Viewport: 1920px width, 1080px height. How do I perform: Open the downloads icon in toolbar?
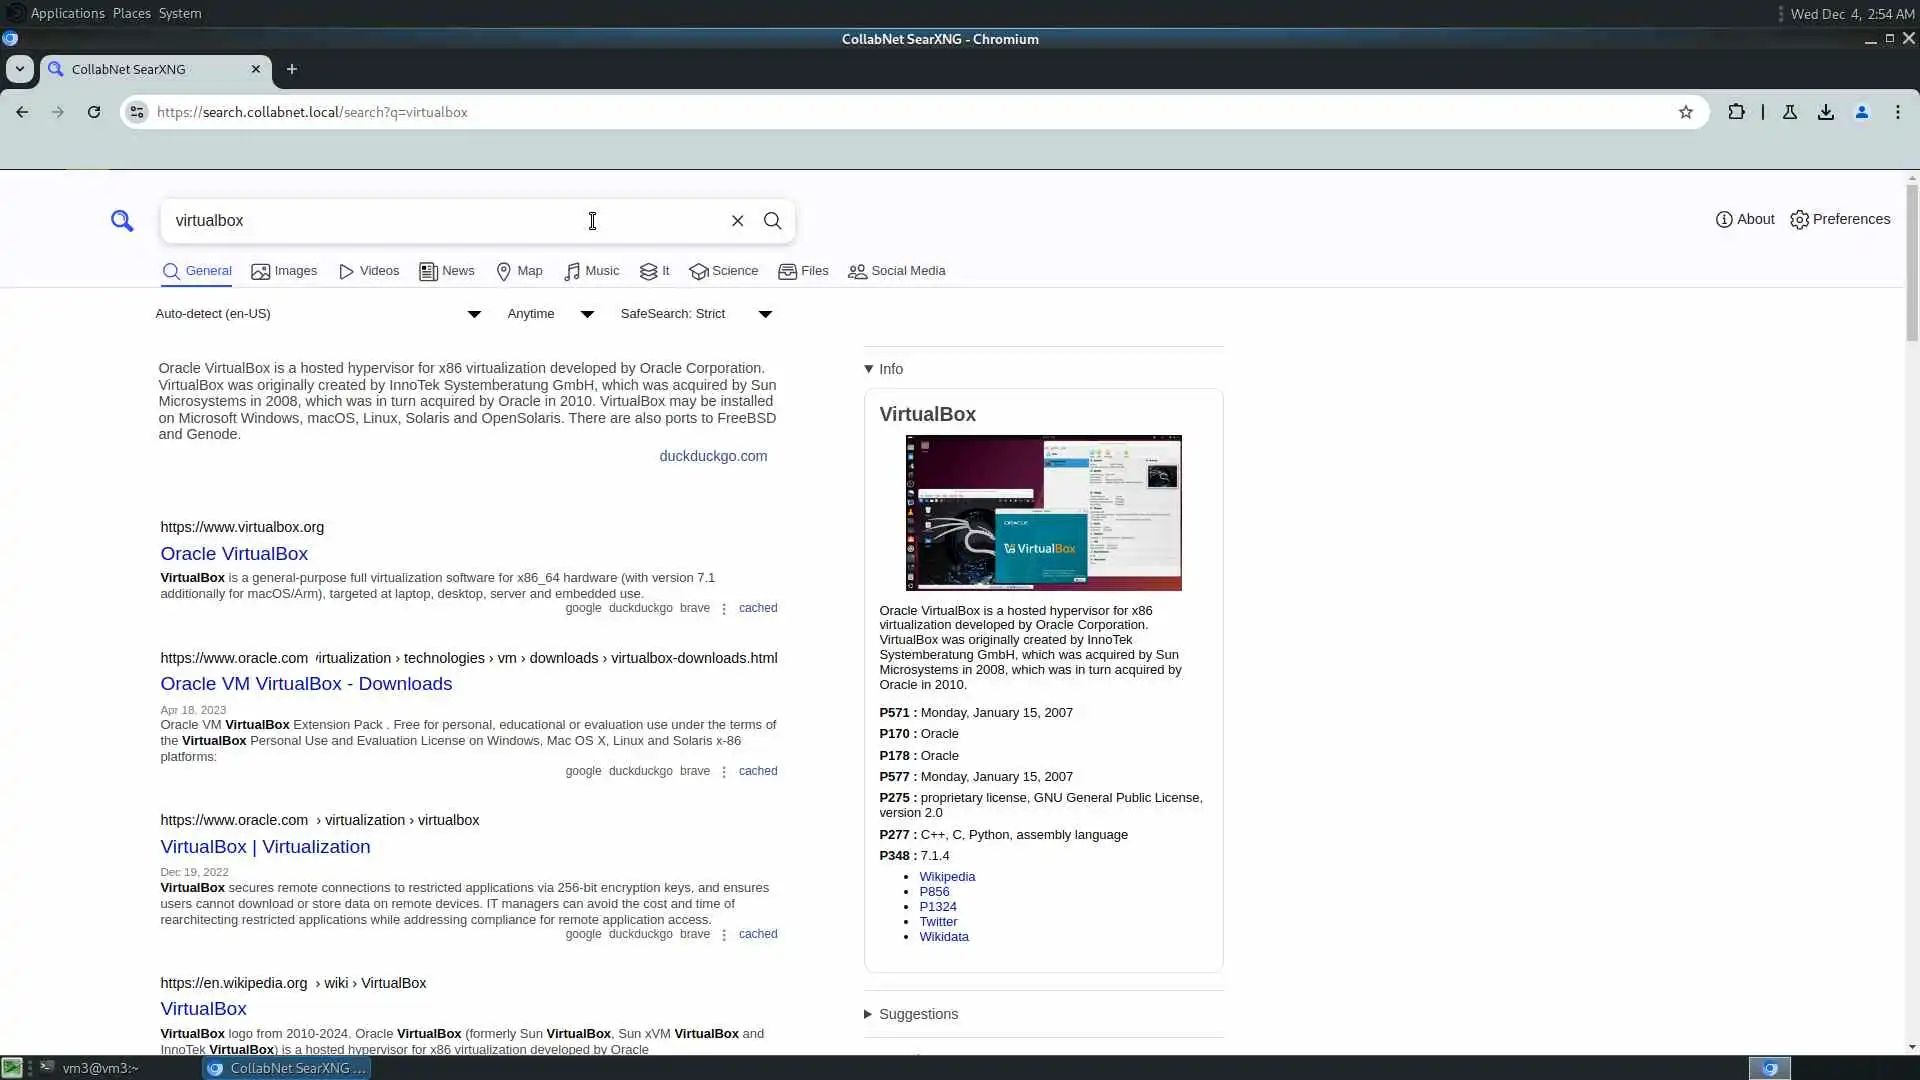[1826, 112]
